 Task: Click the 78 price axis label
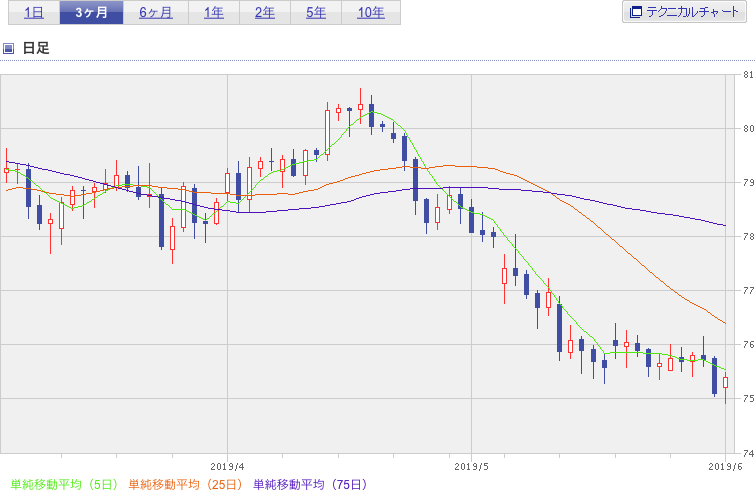749,236
